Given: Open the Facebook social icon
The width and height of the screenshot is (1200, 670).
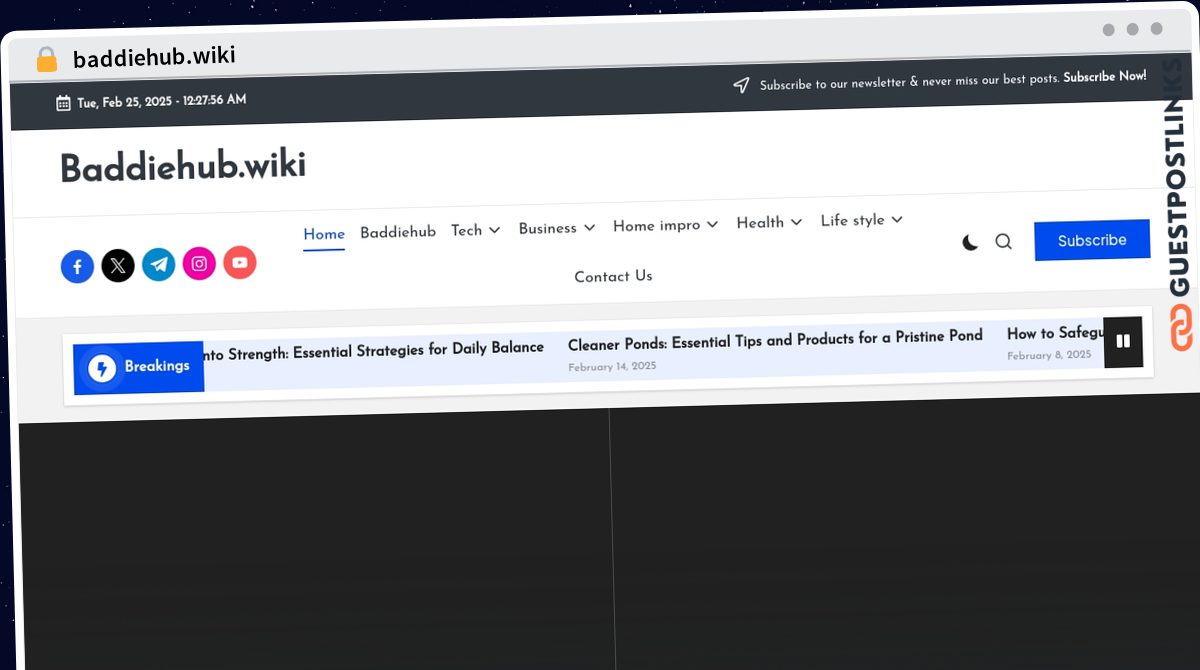Looking at the screenshot, I should pos(78,267).
